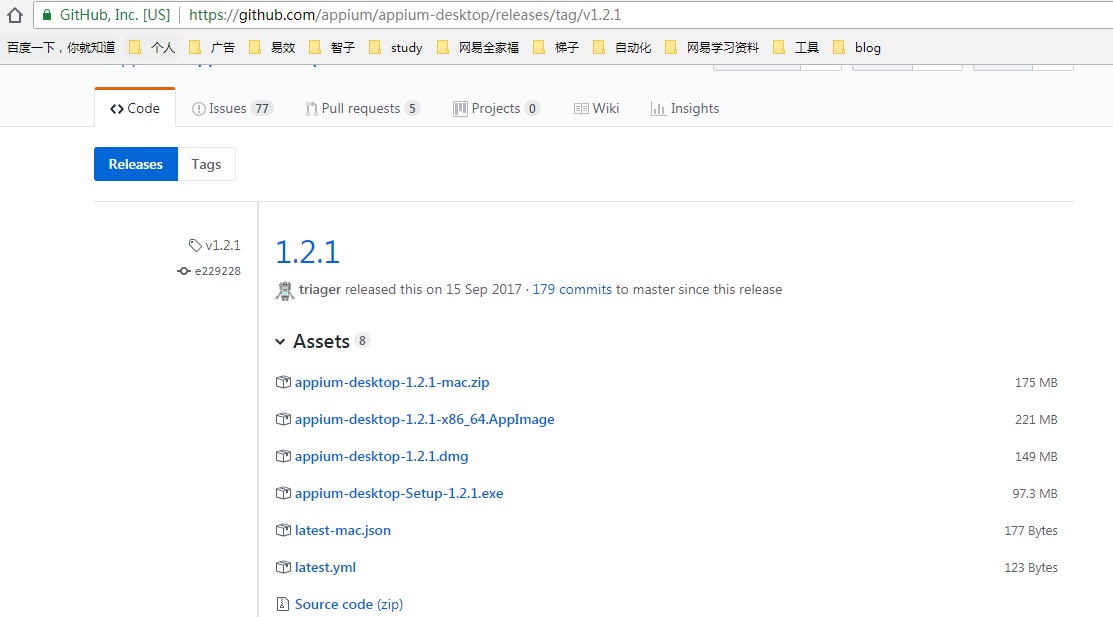Open the 智子 bookmark folder
Viewport: 1113px width, 617px height.
pos(331,48)
